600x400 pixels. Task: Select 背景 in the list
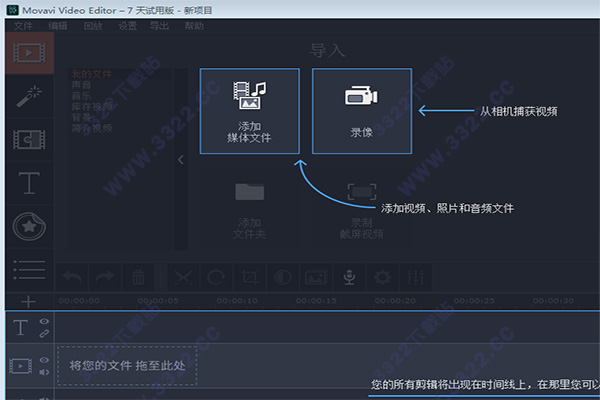pos(82,117)
